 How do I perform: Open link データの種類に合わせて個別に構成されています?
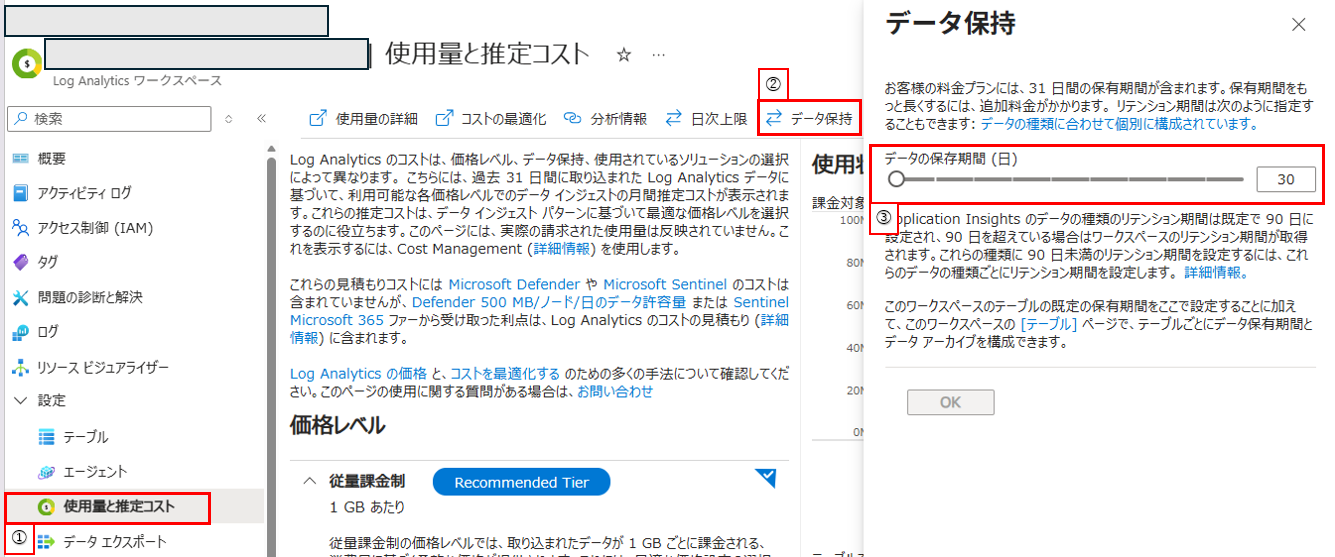tap(1118, 124)
